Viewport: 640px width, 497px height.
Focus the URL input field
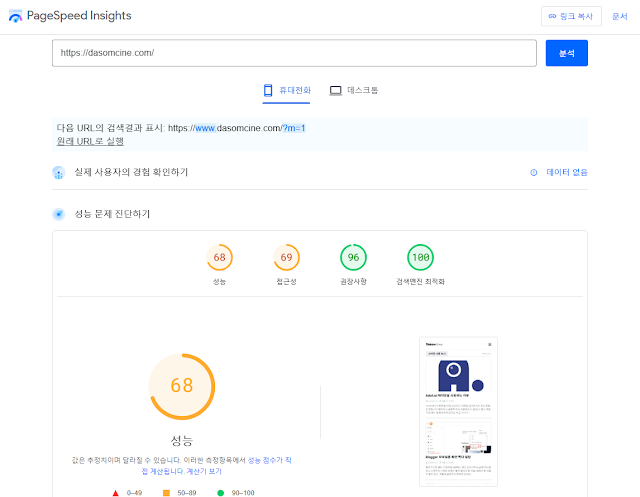[x=294, y=53]
